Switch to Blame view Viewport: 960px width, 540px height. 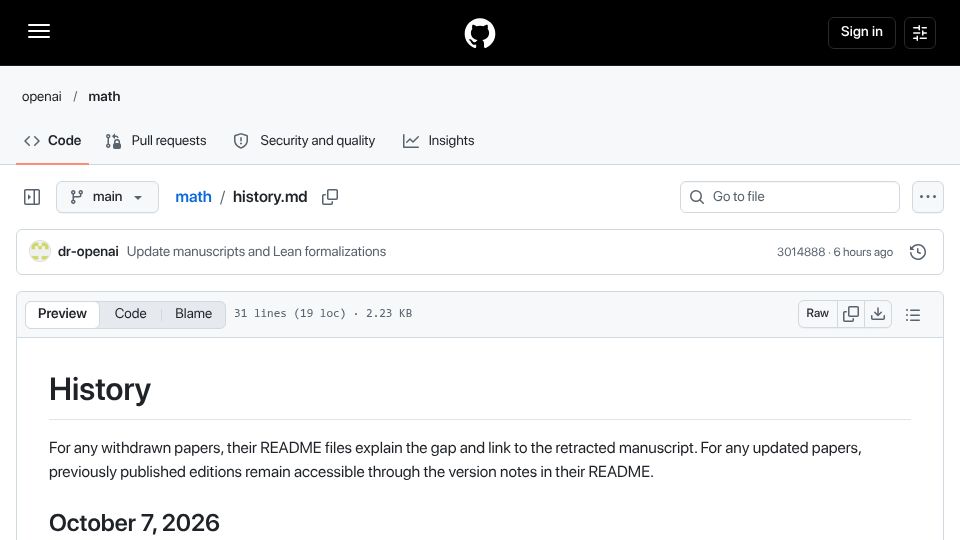coord(193,314)
